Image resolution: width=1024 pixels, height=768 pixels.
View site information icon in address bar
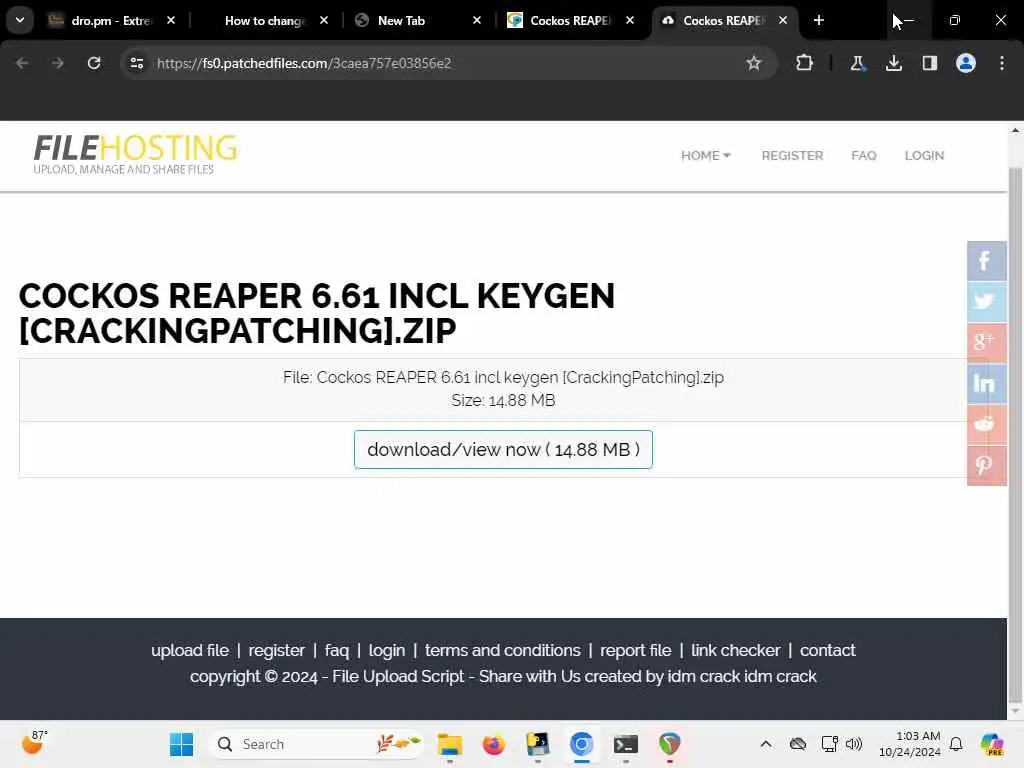click(136, 63)
